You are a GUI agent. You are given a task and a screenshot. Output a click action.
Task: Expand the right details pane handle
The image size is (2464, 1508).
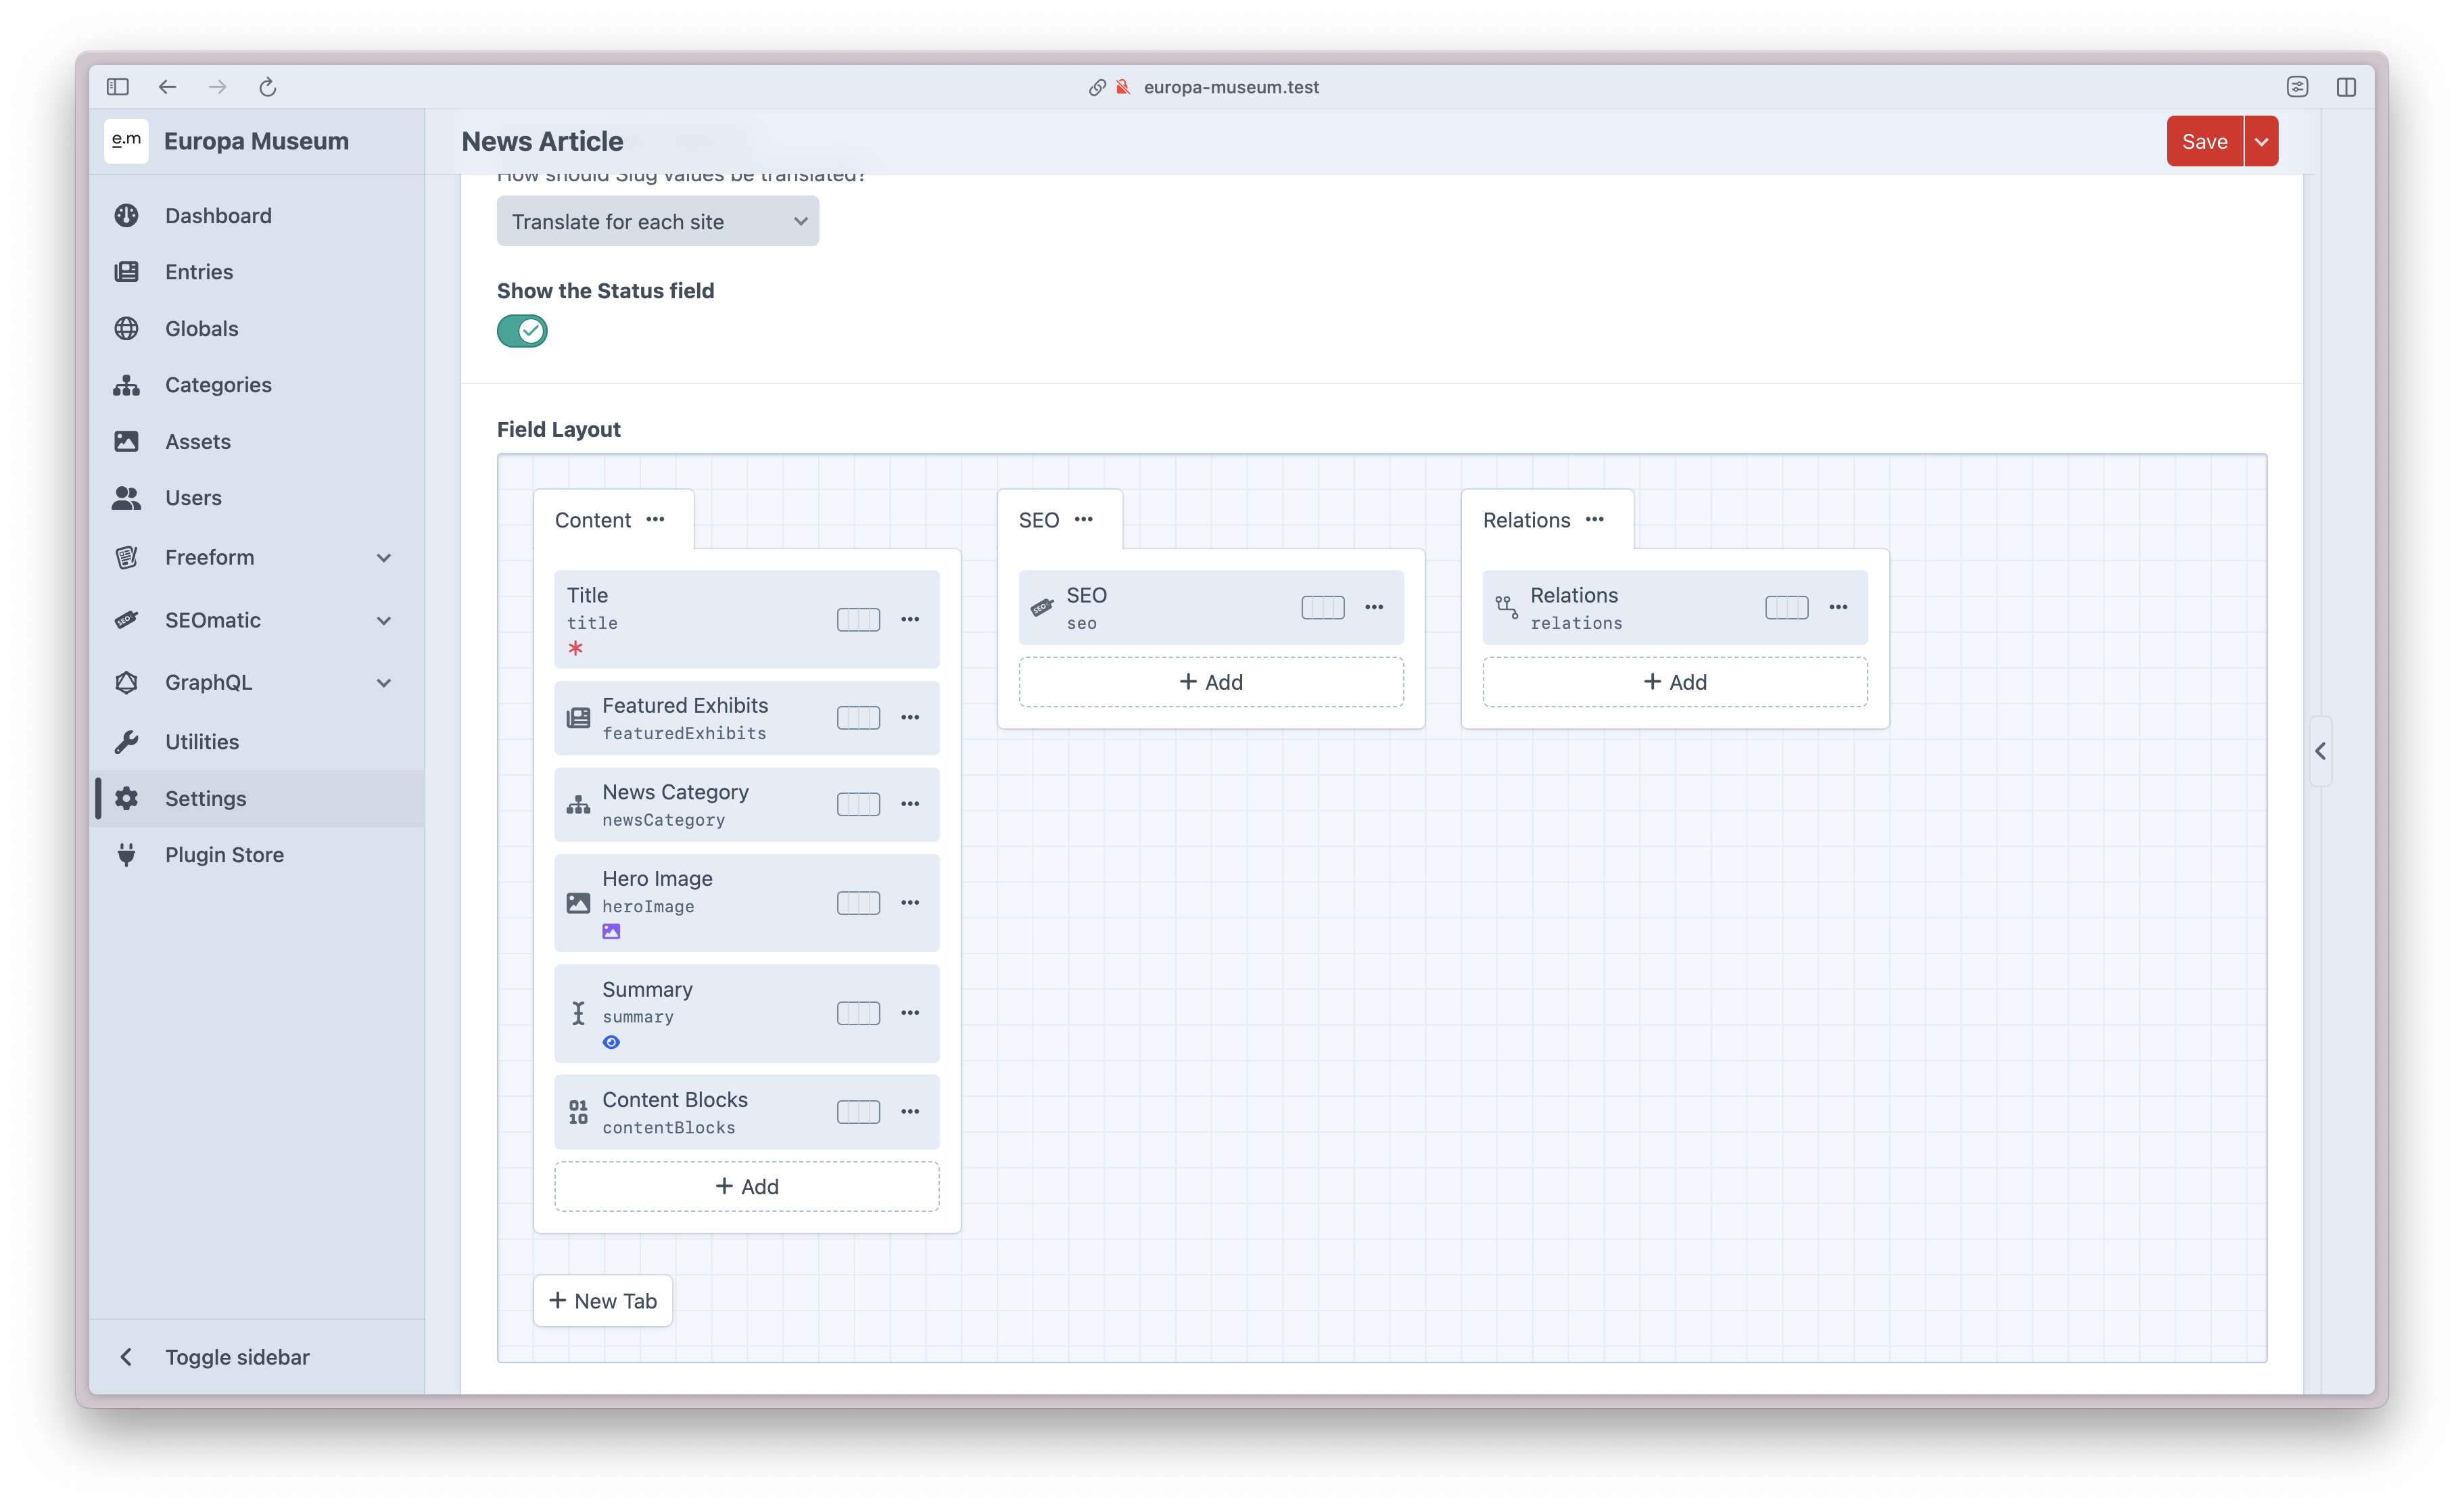2320,751
